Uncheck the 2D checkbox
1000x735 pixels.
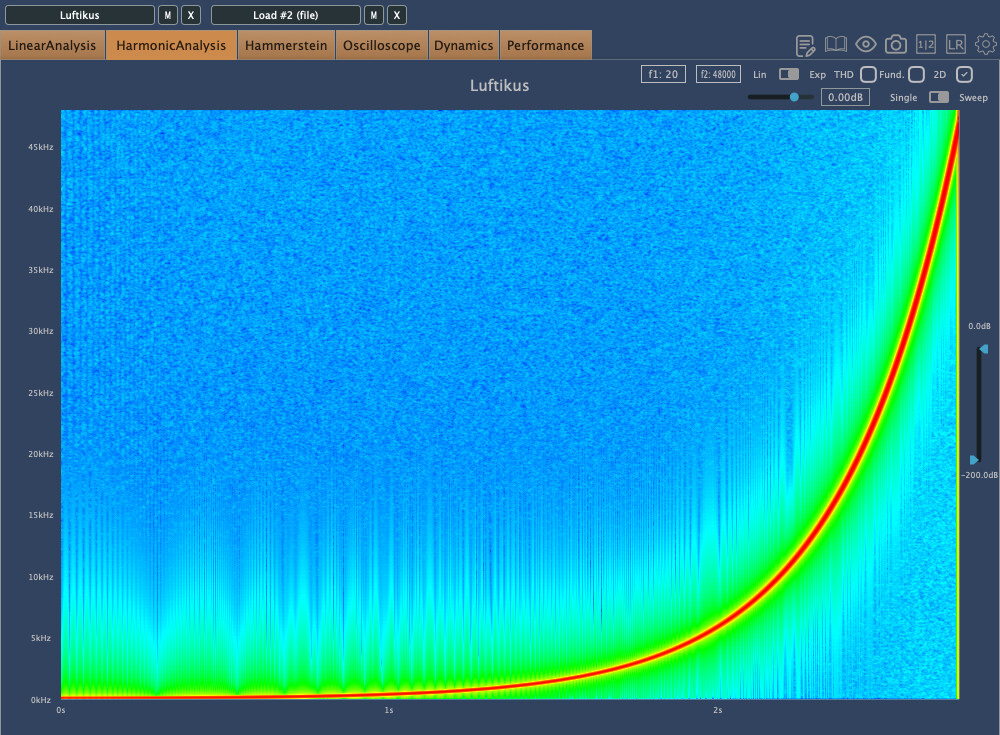pos(964,74)
